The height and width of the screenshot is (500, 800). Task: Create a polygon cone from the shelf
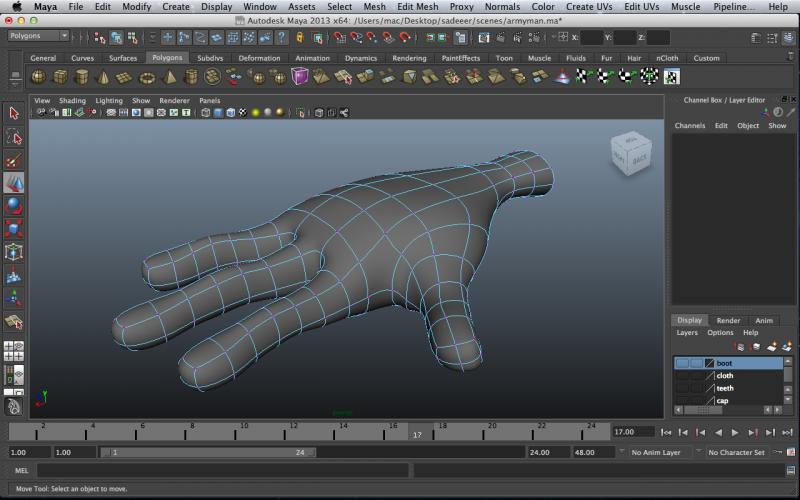(x=104, y=77)
